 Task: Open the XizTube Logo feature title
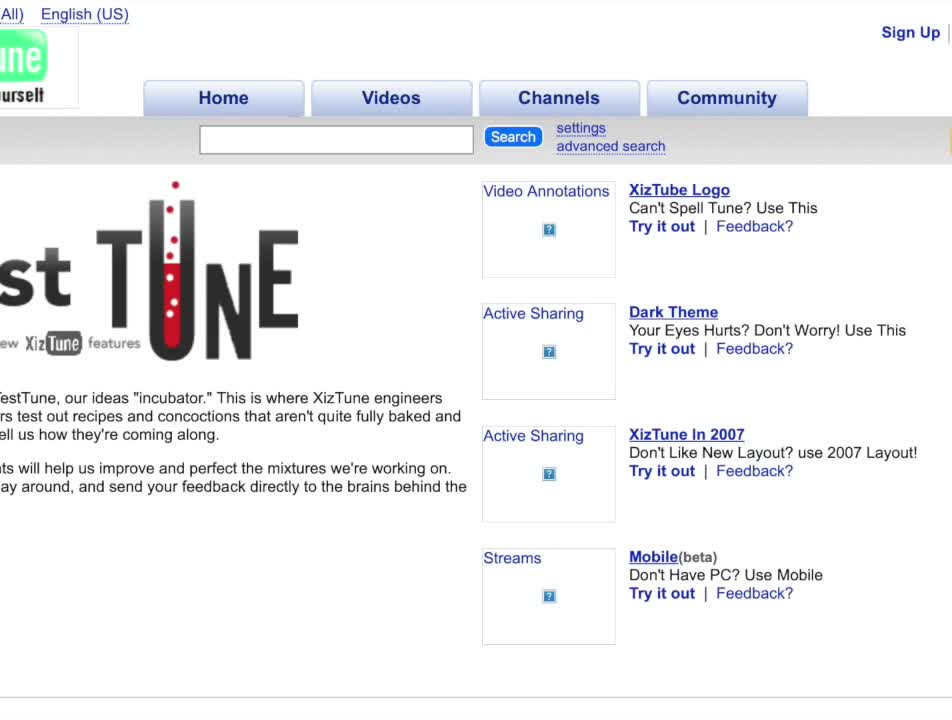(679, 190)
